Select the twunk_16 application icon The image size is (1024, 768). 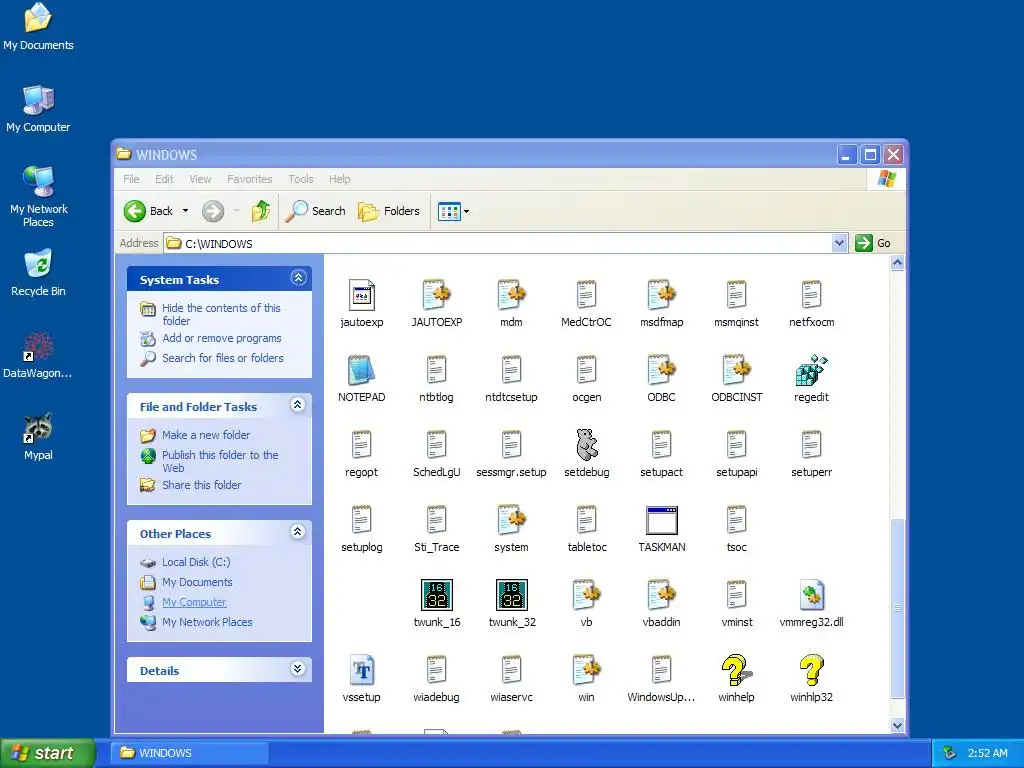click(x=436, y=595)
